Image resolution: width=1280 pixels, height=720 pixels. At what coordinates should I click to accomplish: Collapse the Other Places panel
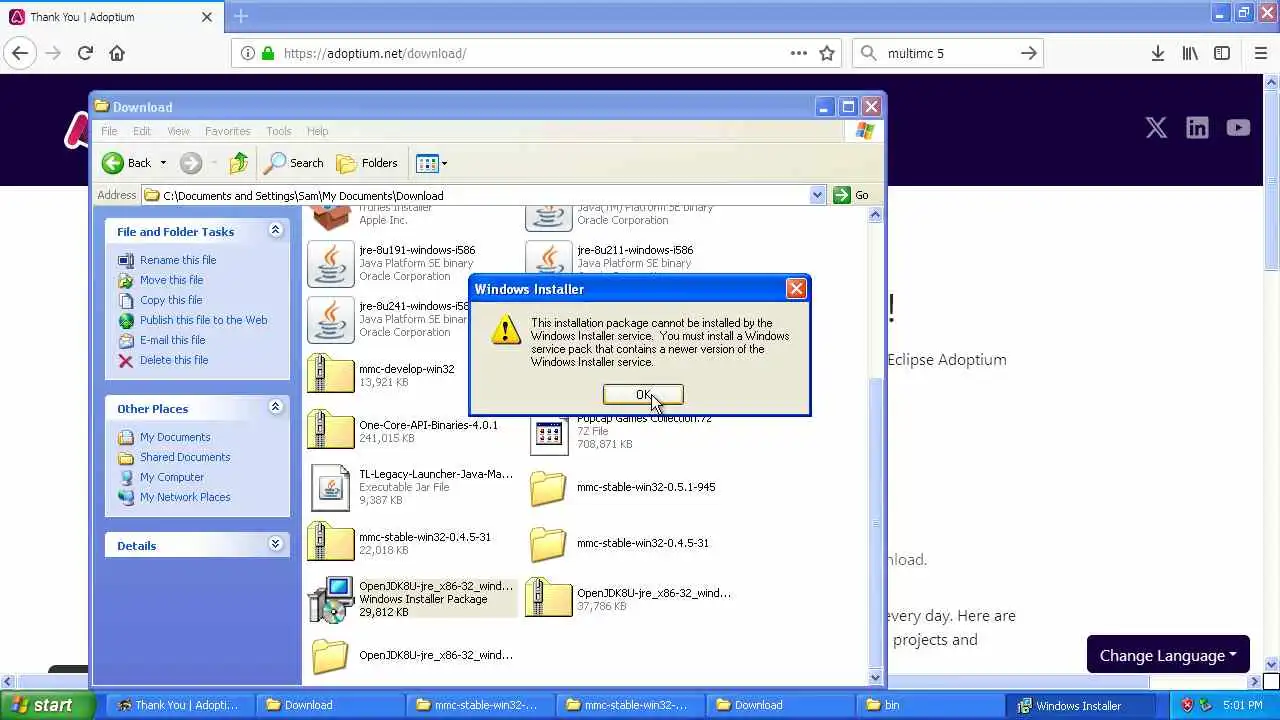[x=275, y=408]
